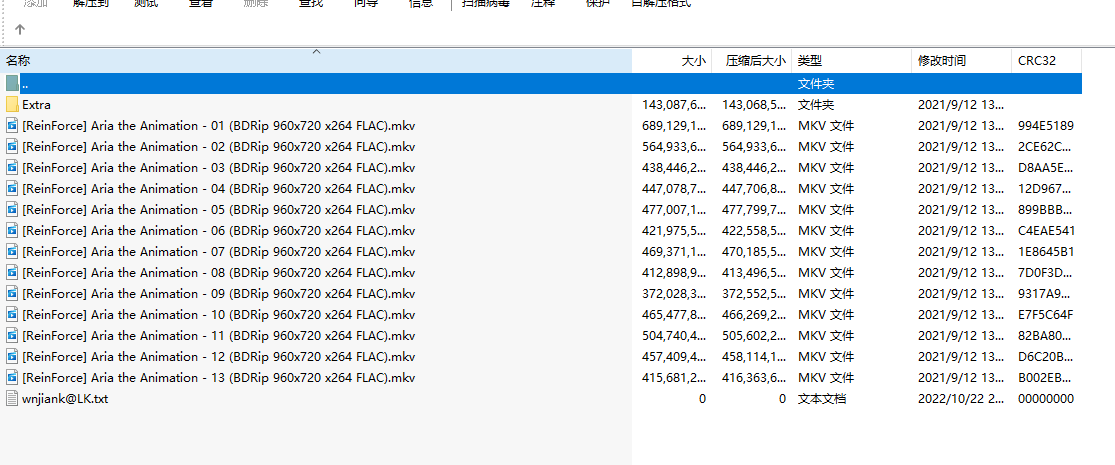Click the 扫描病毒 toolbar button
Image resolution: width=1115 pixels, height=465 pixels.
[485, 4]
